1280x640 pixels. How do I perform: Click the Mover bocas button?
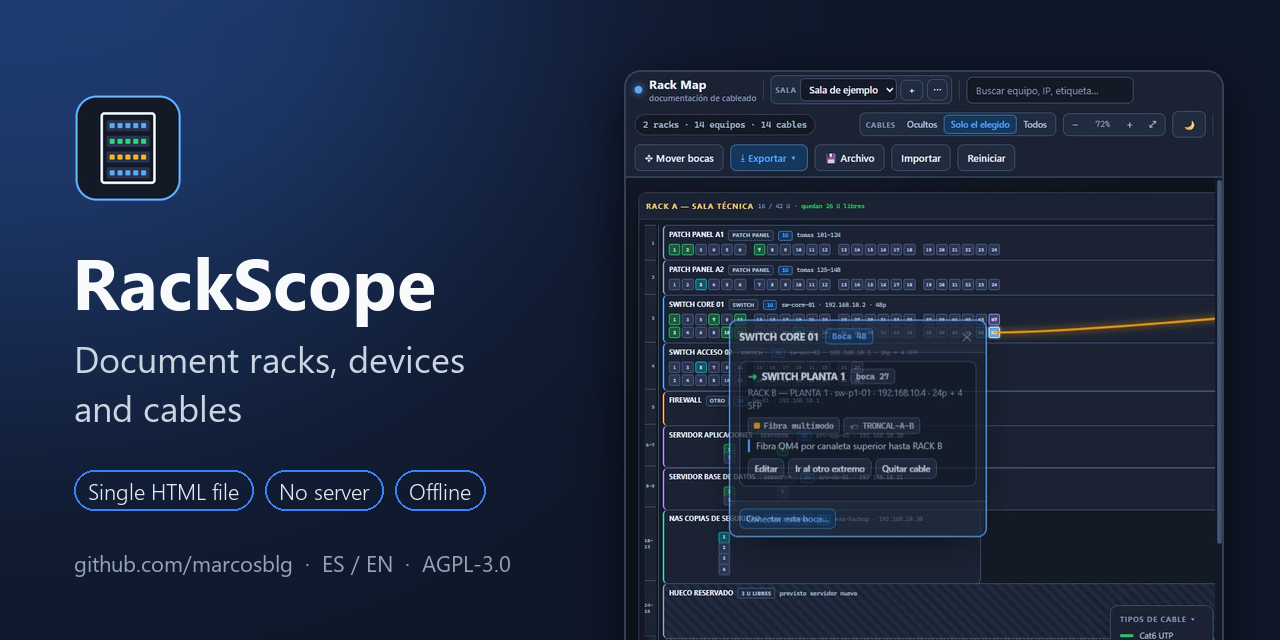680,158
